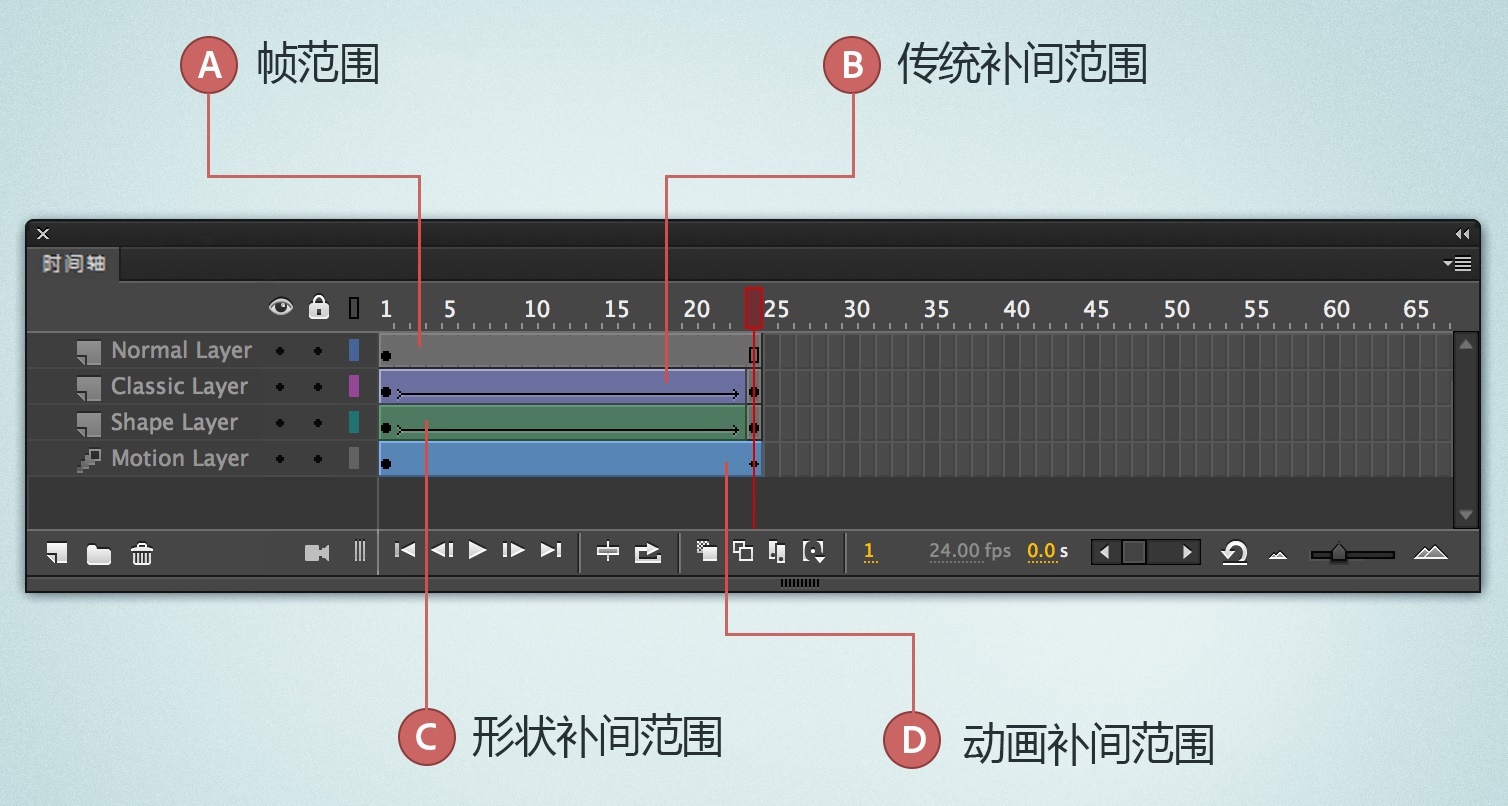Collapse the panel group with double arrows
Screen dimensions: 1508x806
tap(1463, 233)
